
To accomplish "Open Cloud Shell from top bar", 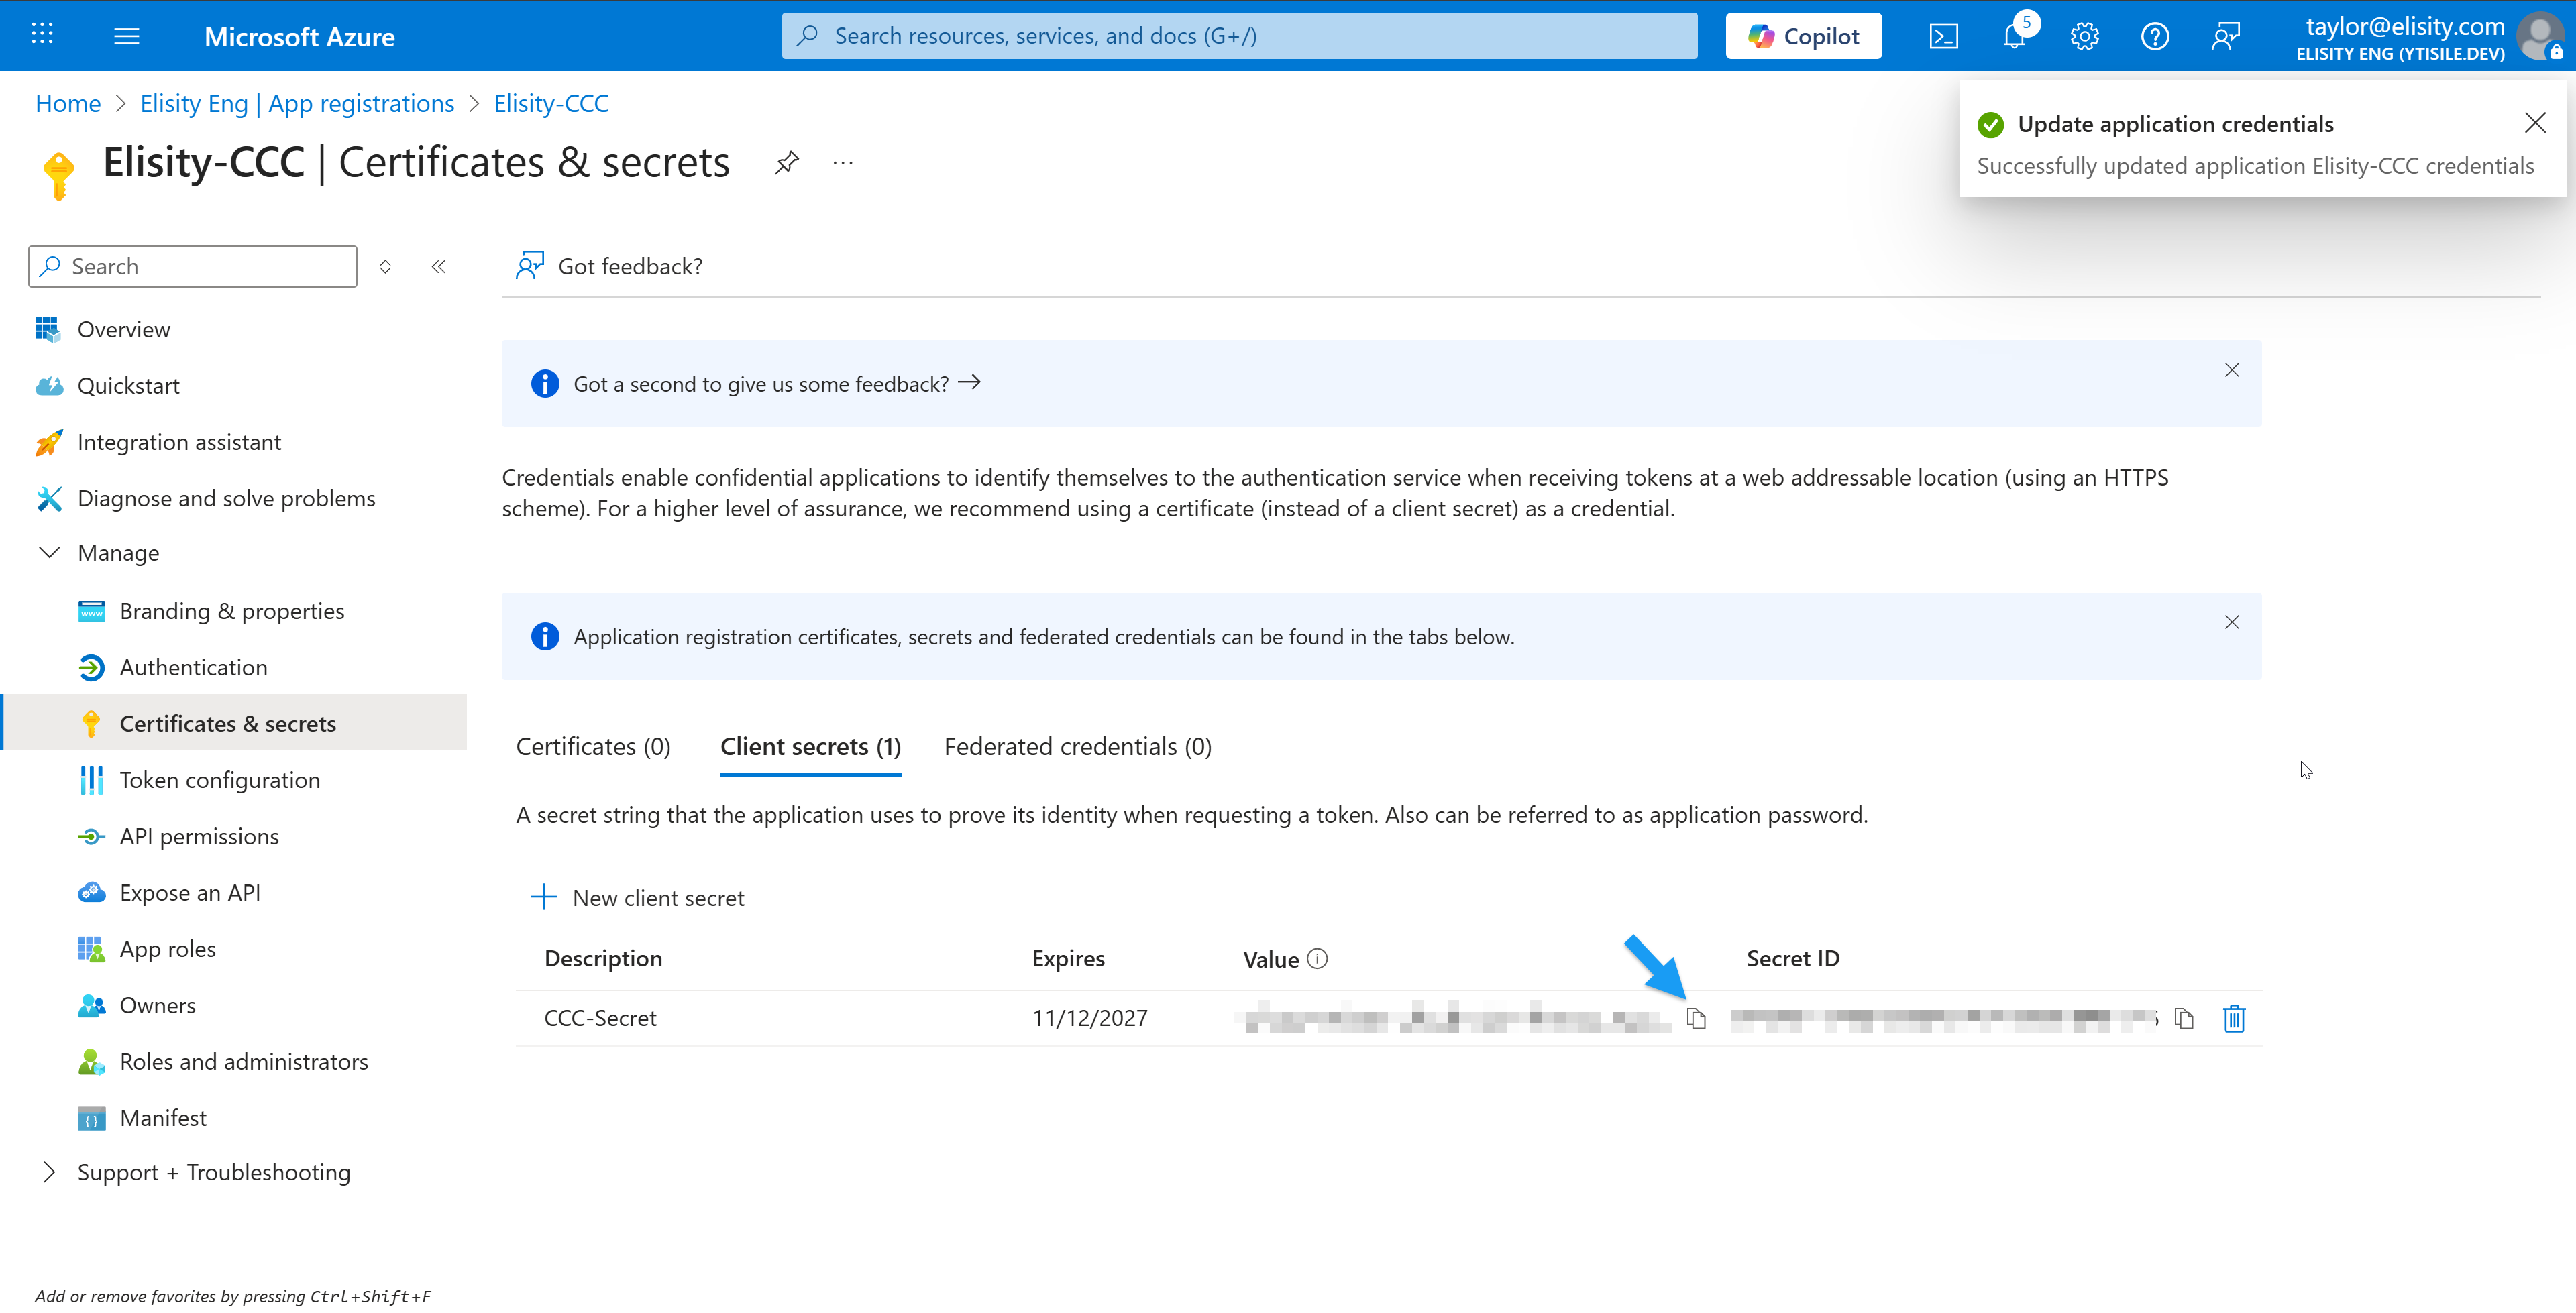I will coord(1943,37).
